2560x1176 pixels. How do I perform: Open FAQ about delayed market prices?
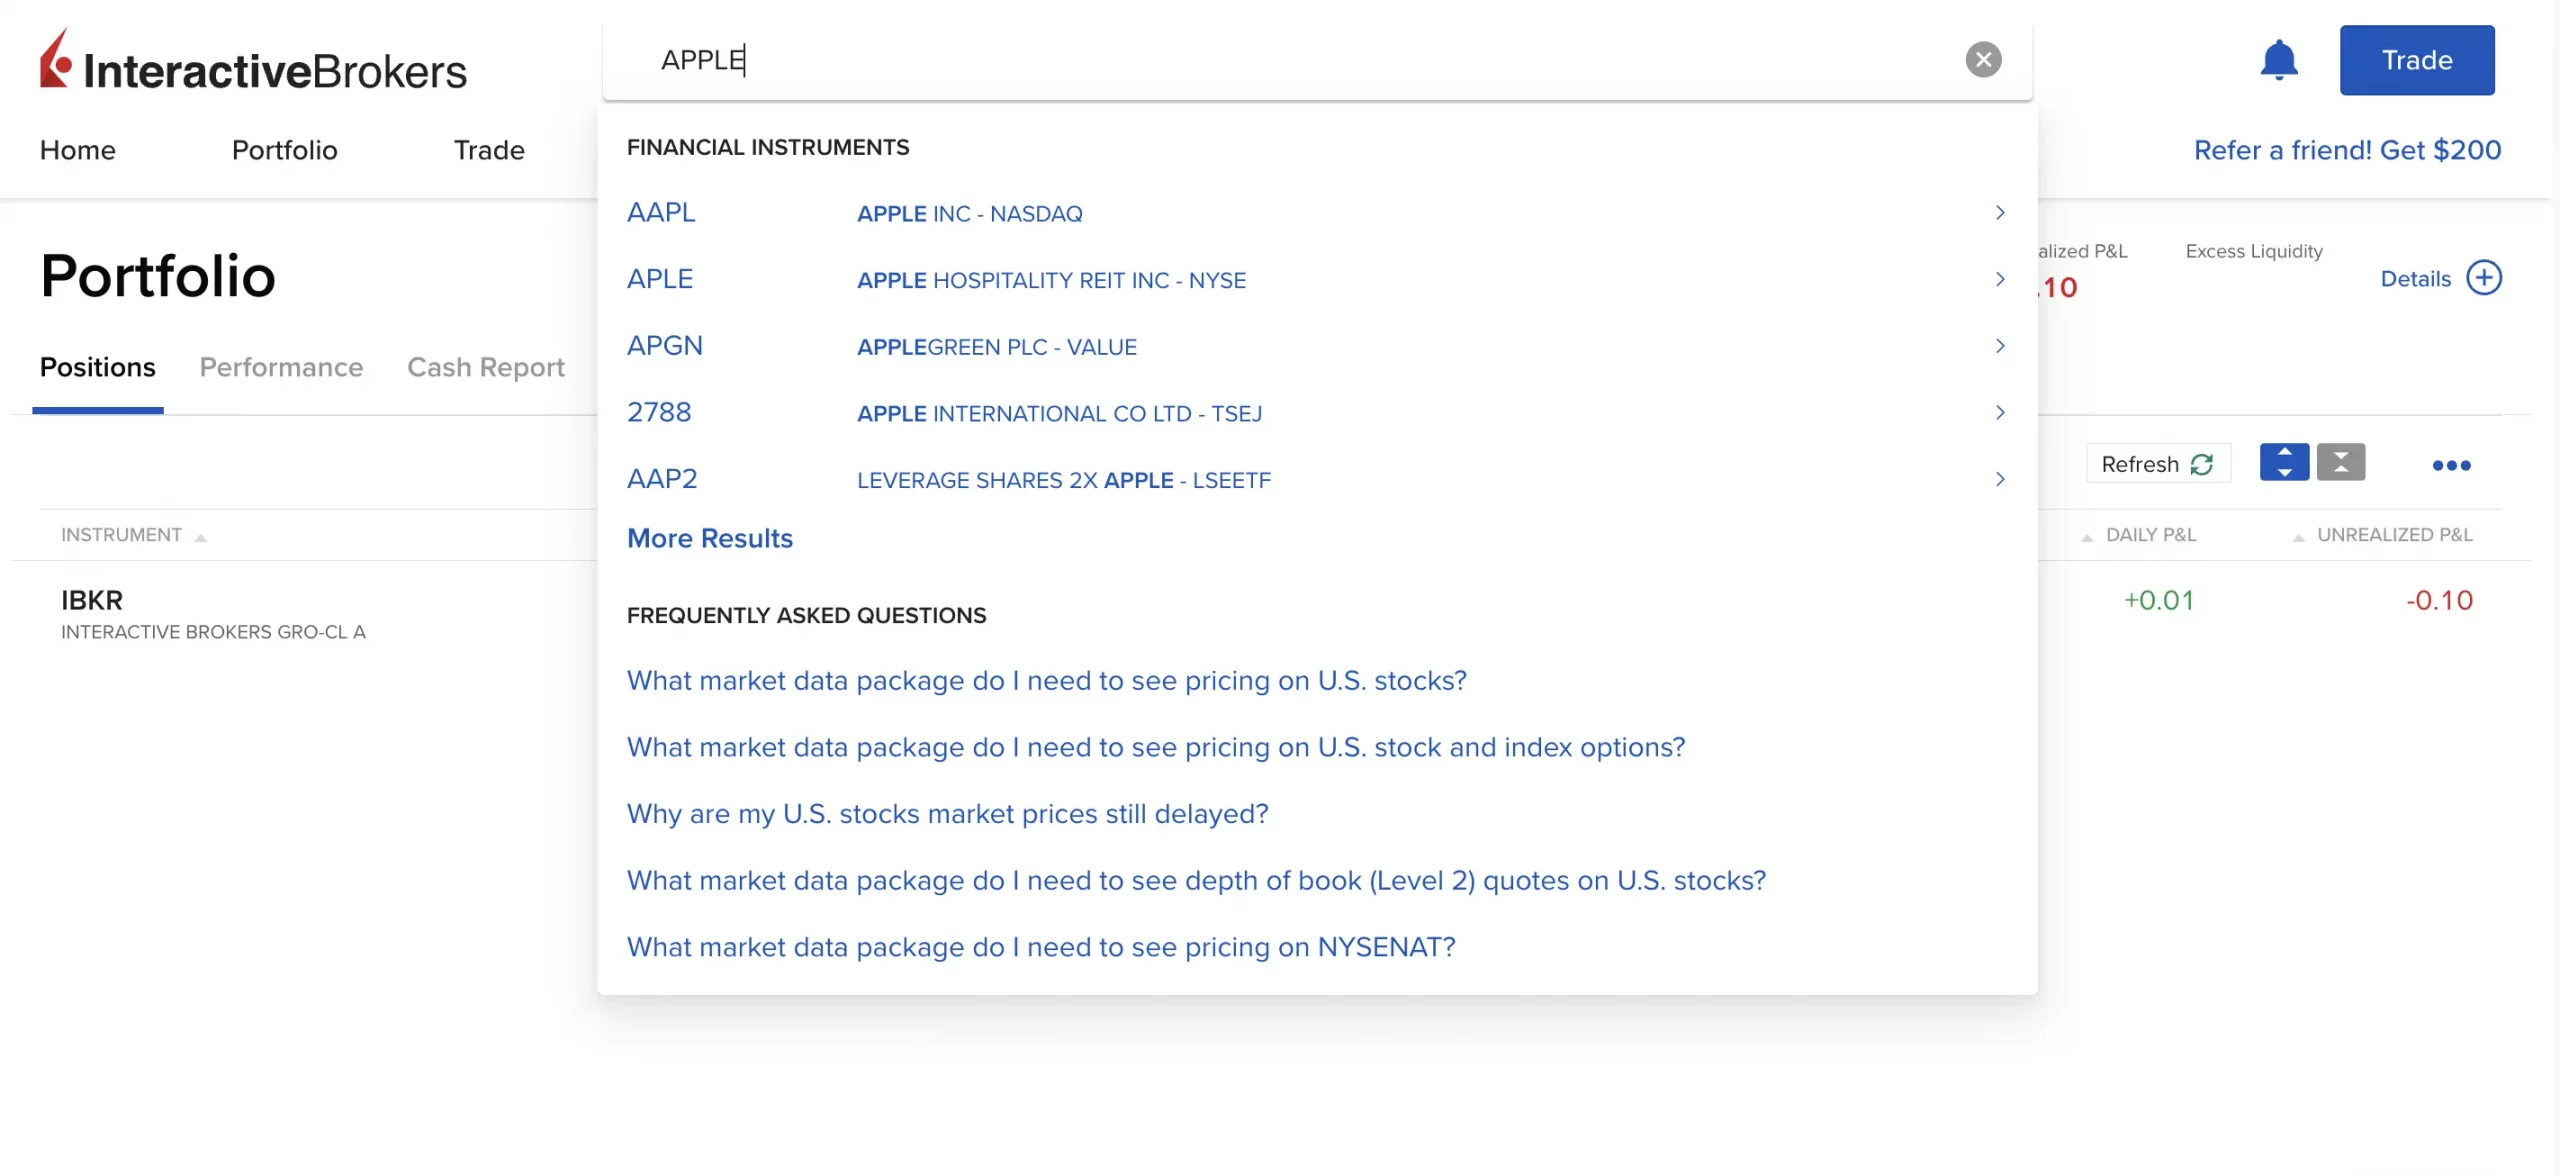(x=948, y=814)
